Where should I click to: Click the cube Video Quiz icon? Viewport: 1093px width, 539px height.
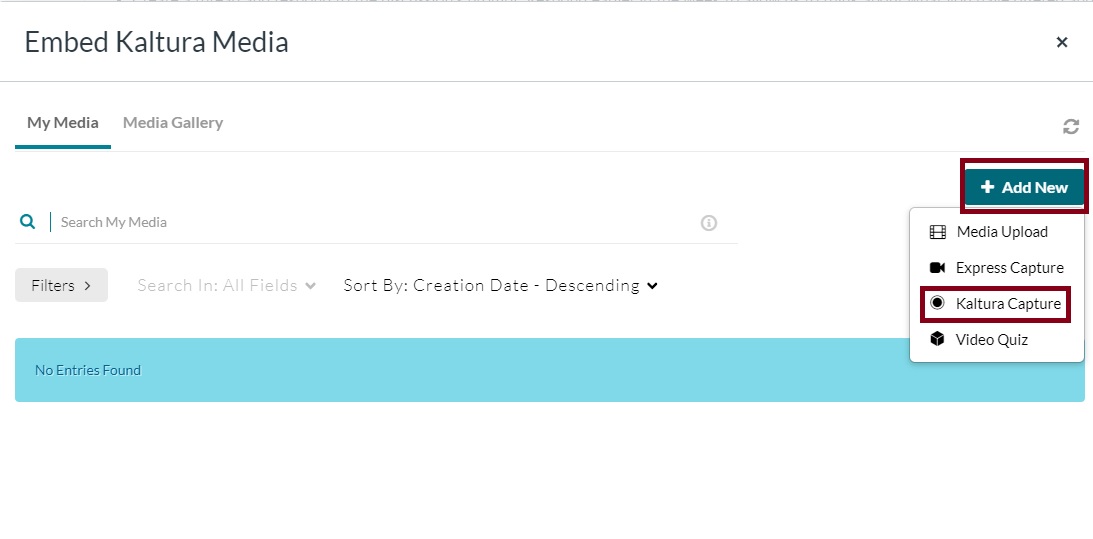click(x=937, y=340)
